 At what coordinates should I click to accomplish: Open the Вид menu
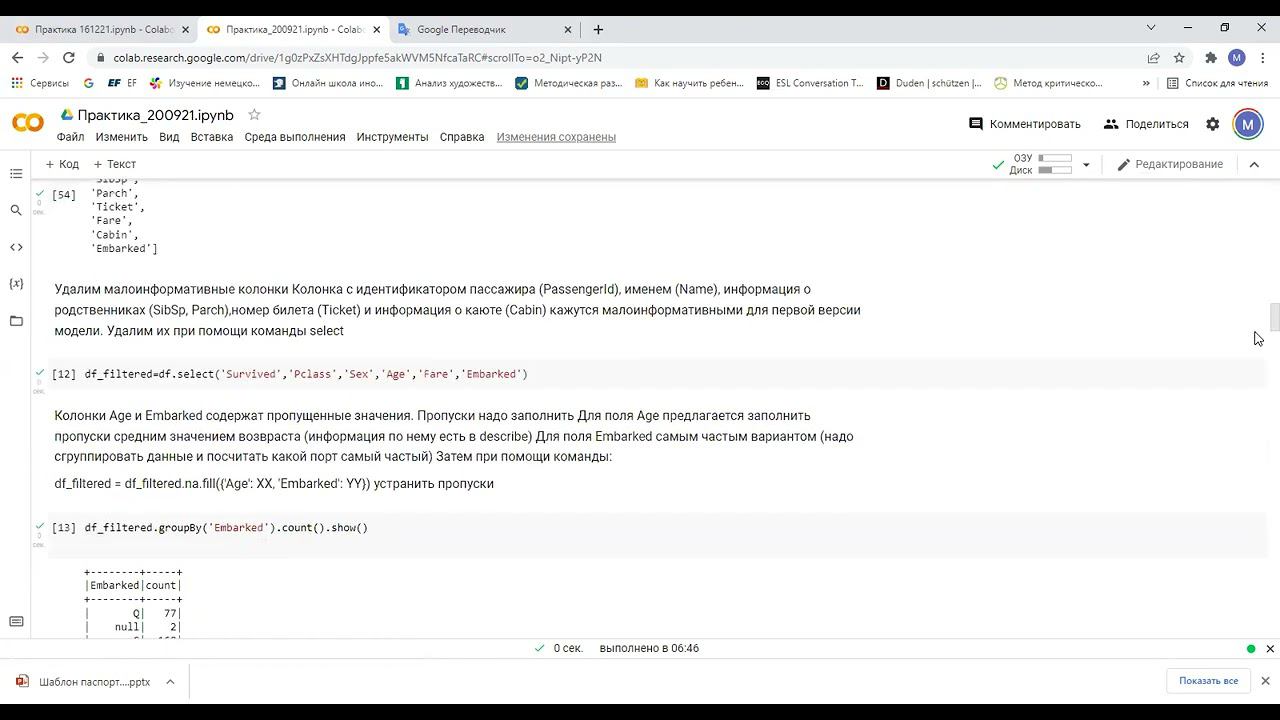169,137
